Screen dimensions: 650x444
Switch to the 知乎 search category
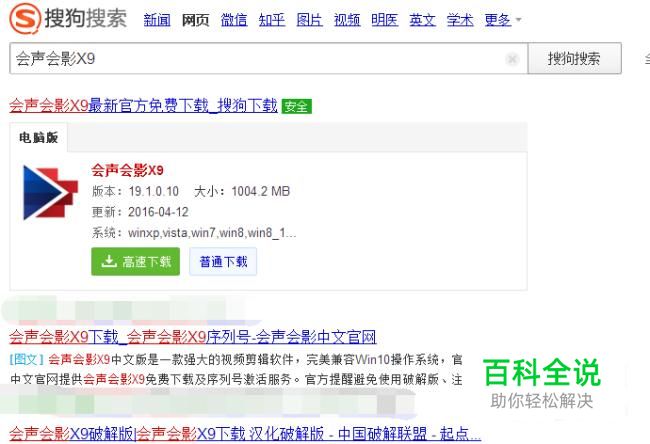(x=272, y=19)
